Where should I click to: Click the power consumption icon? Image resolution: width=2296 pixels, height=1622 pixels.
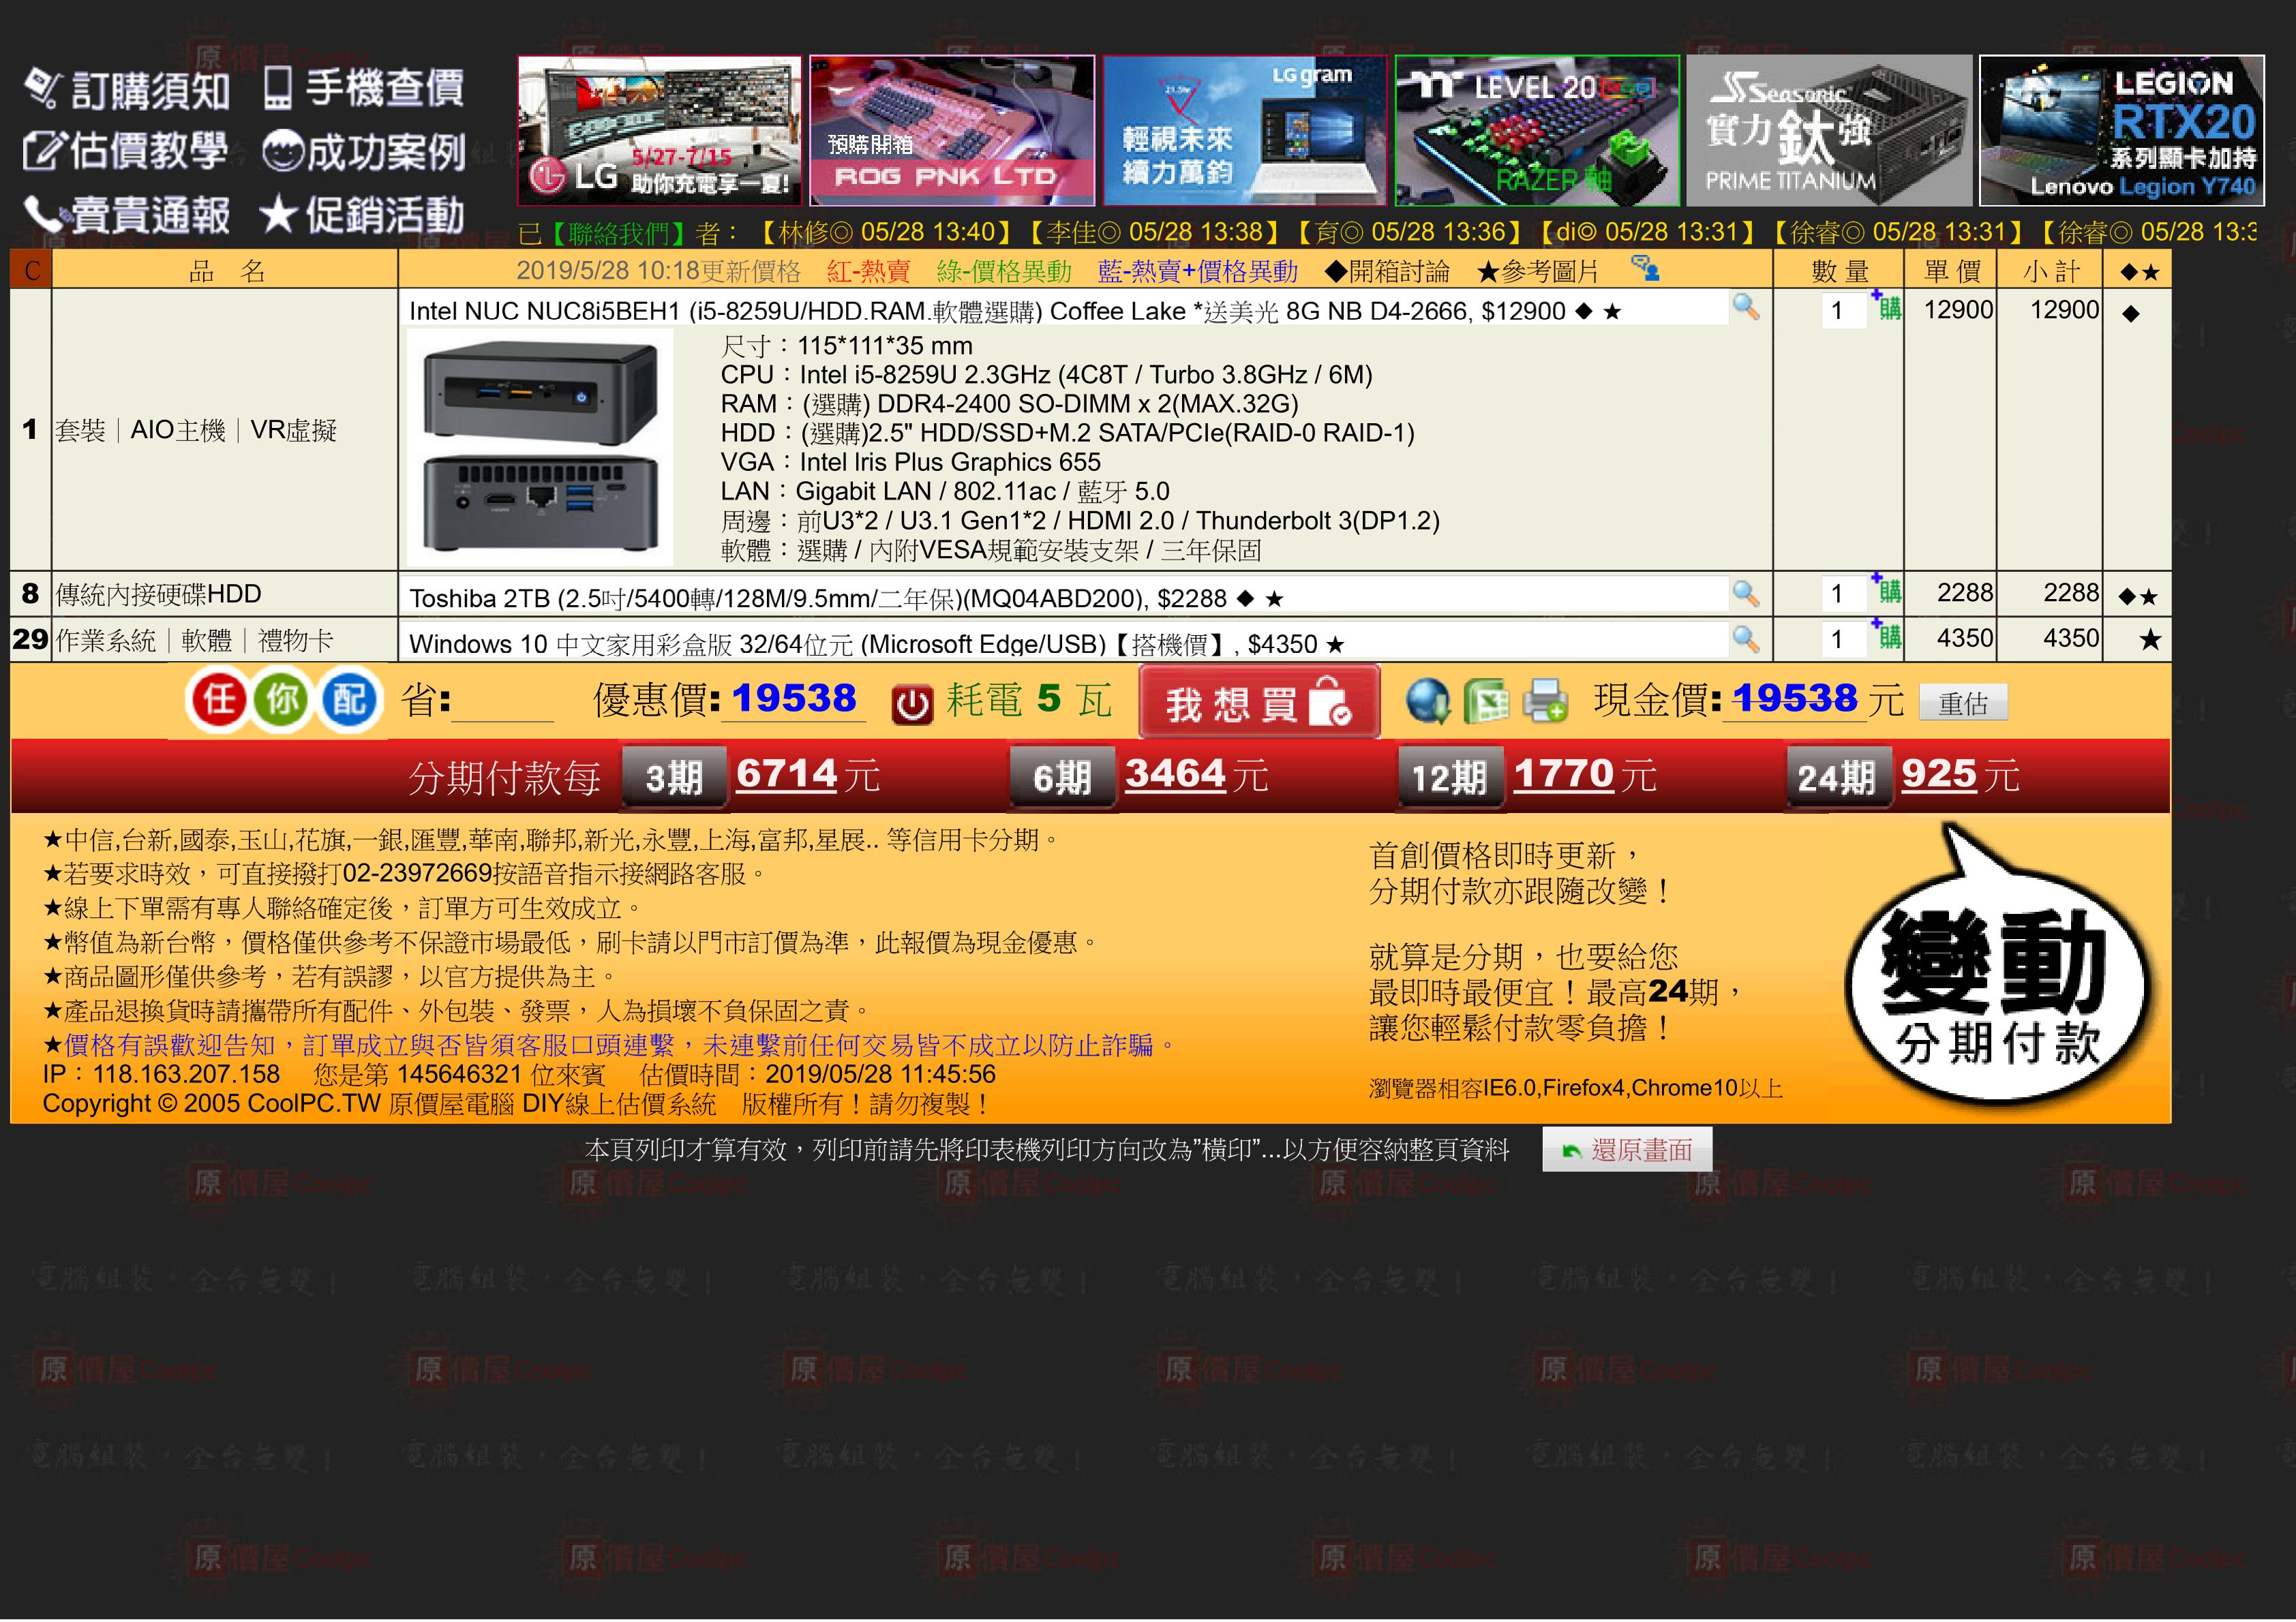(x=911, y=704)
